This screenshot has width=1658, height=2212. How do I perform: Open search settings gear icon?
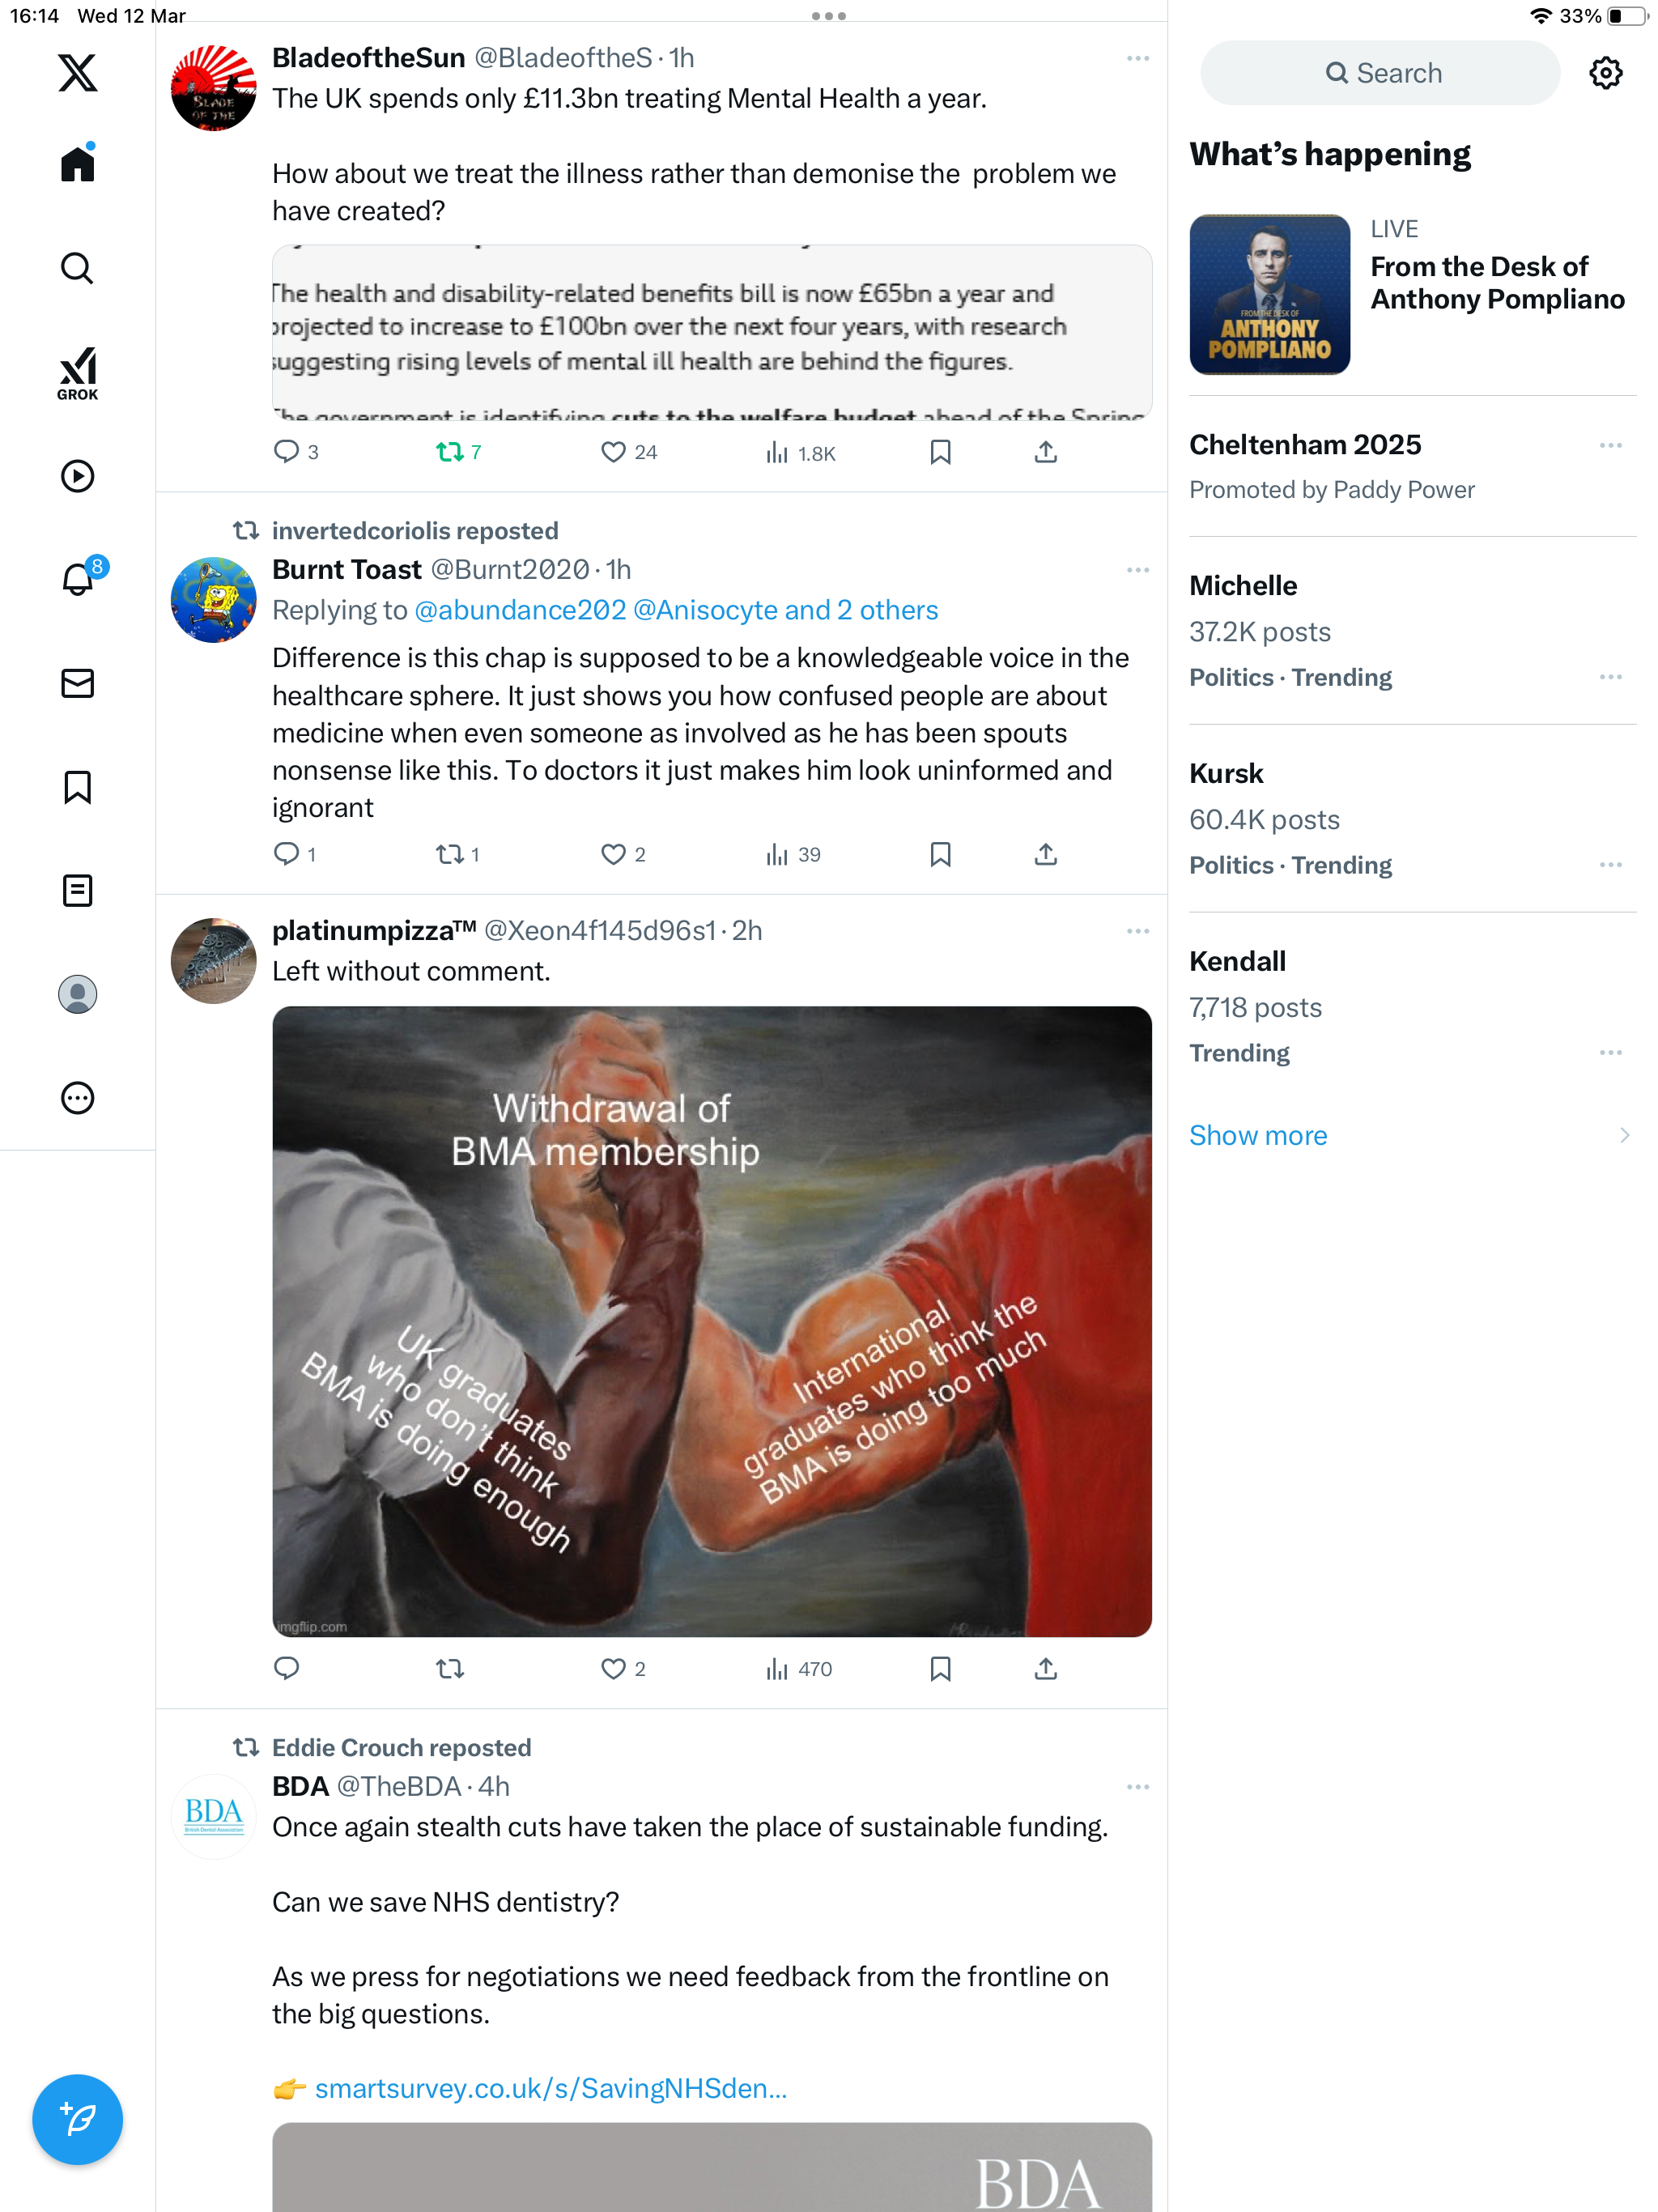coord(1605,73)
